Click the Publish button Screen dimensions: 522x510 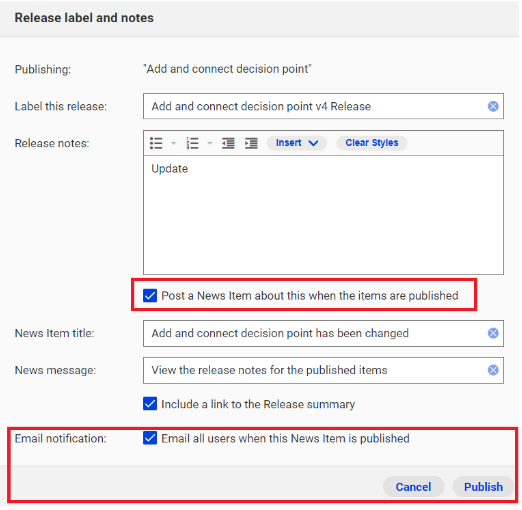click(483, 487)
